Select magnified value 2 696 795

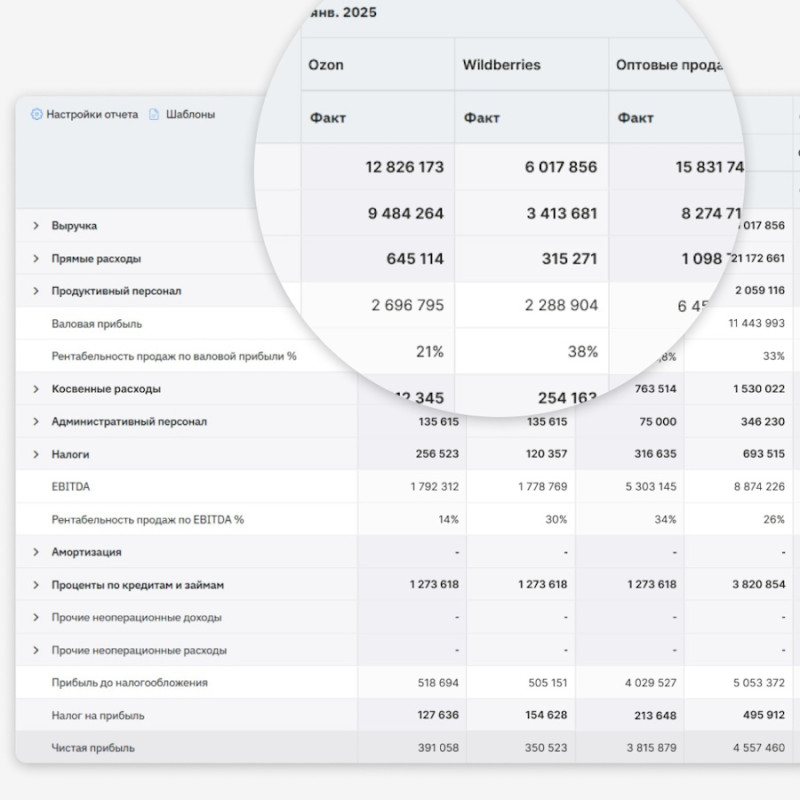tap(408, 305)
